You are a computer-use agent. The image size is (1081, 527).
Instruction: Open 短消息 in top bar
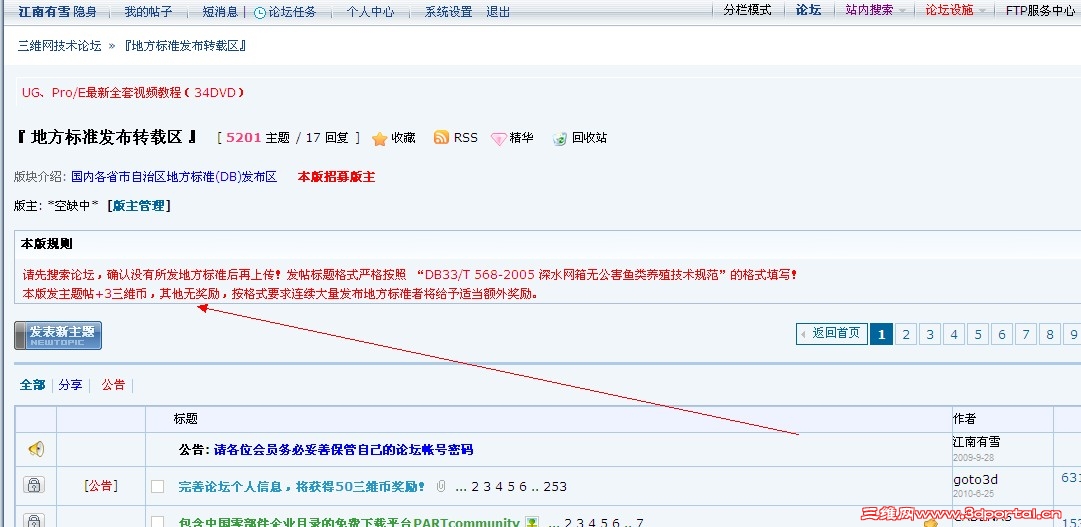point(221,12)
